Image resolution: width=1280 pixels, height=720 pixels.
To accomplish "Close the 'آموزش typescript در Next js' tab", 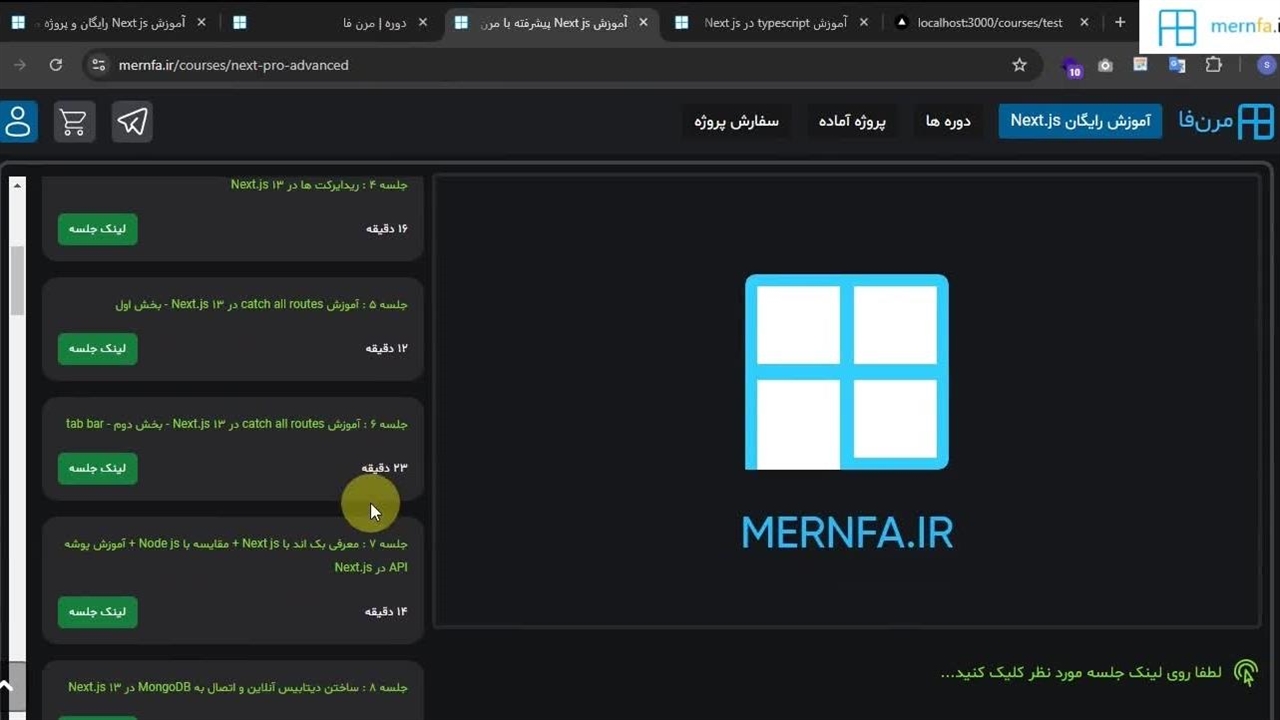I will (864, 22).
